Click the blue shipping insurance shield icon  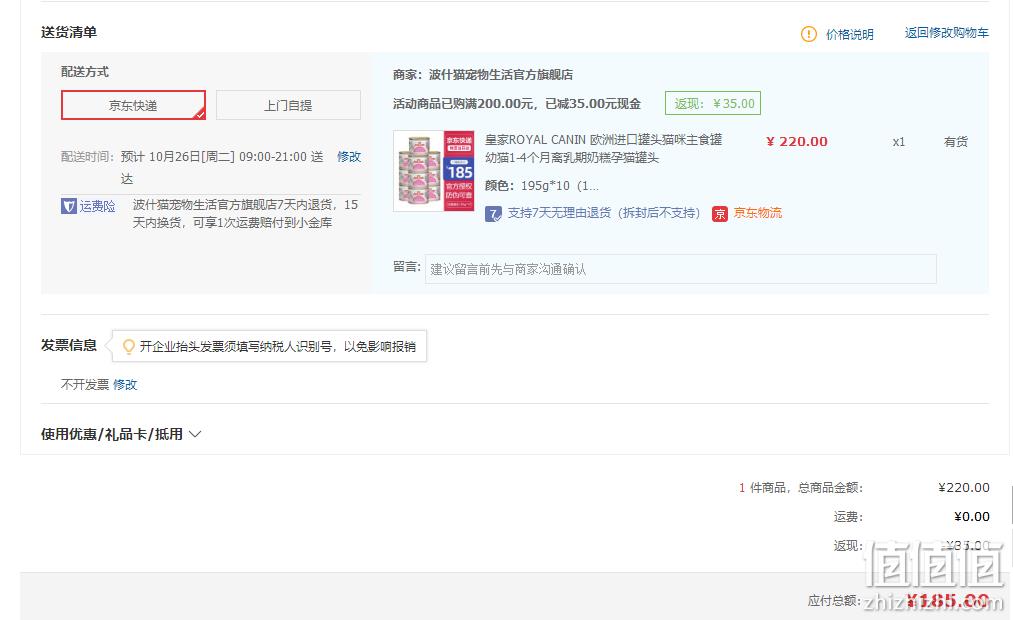pos(68,206)
